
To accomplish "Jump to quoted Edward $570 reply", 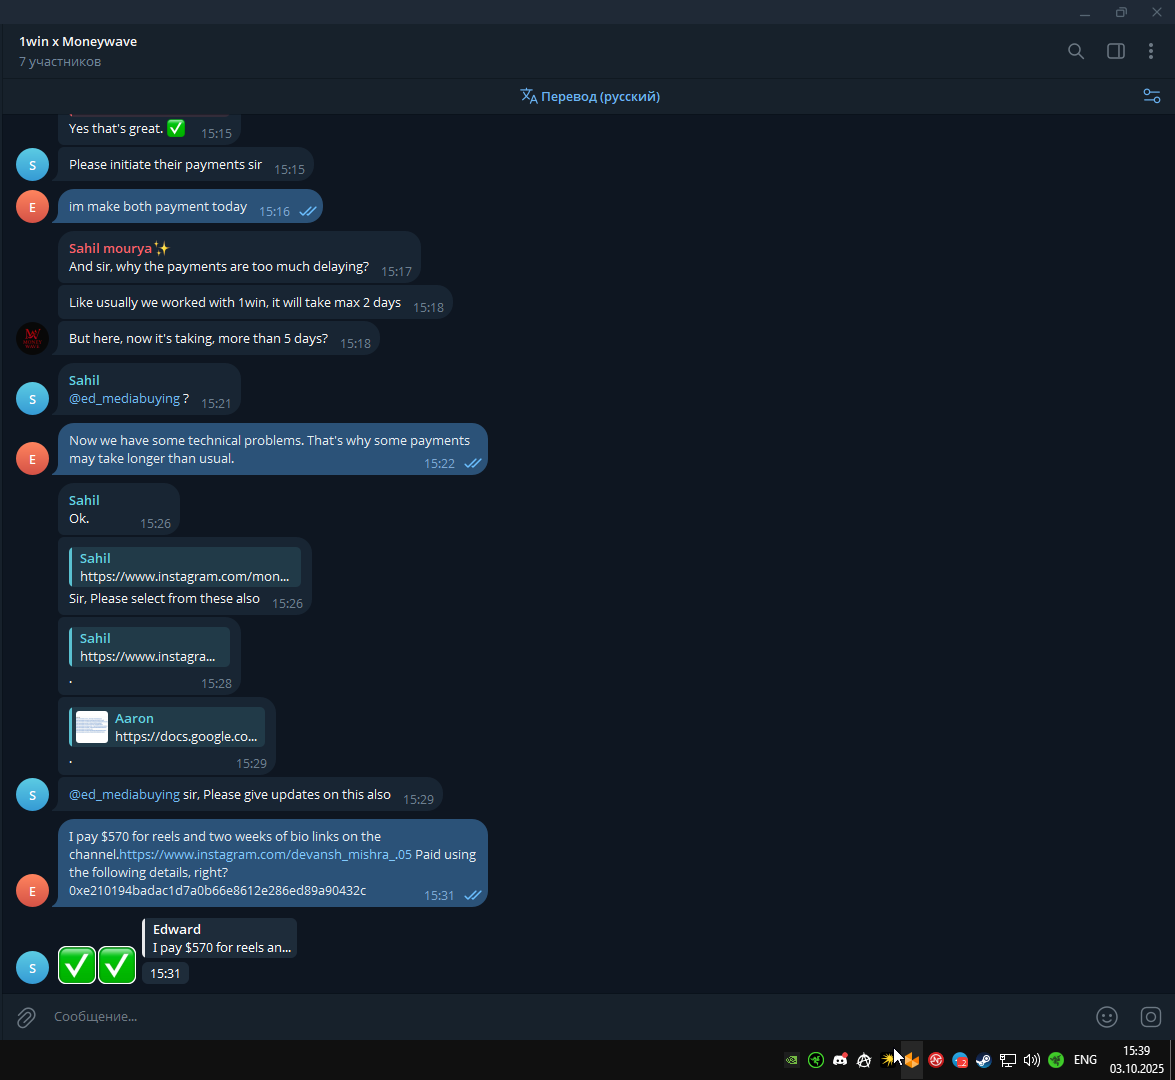I will pos(220,938).
